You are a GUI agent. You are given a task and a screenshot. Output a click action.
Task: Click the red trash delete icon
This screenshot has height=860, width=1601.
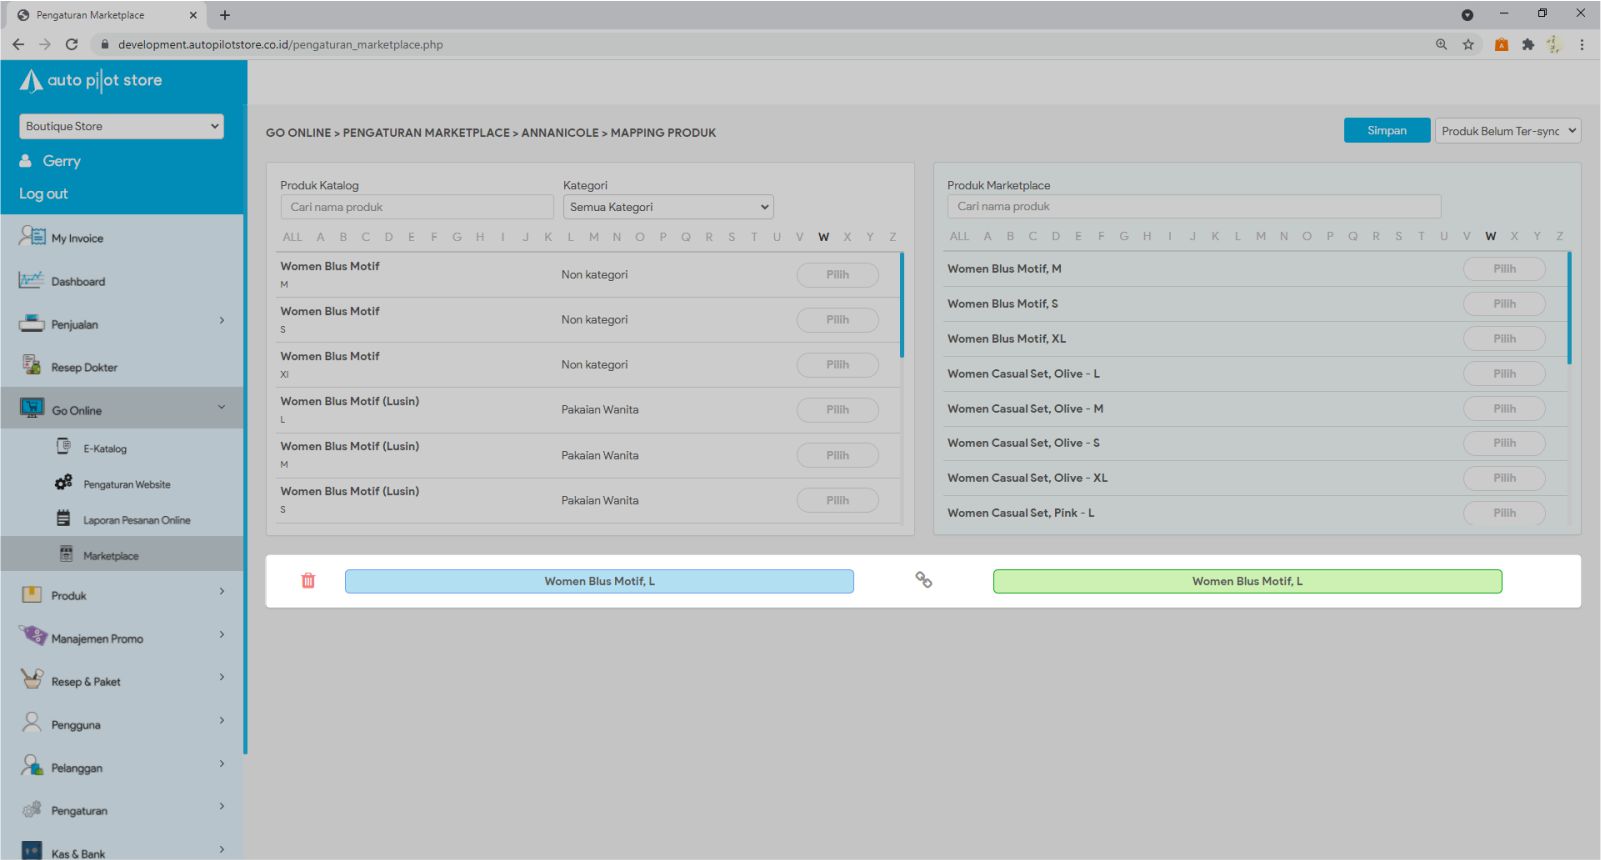308,581
